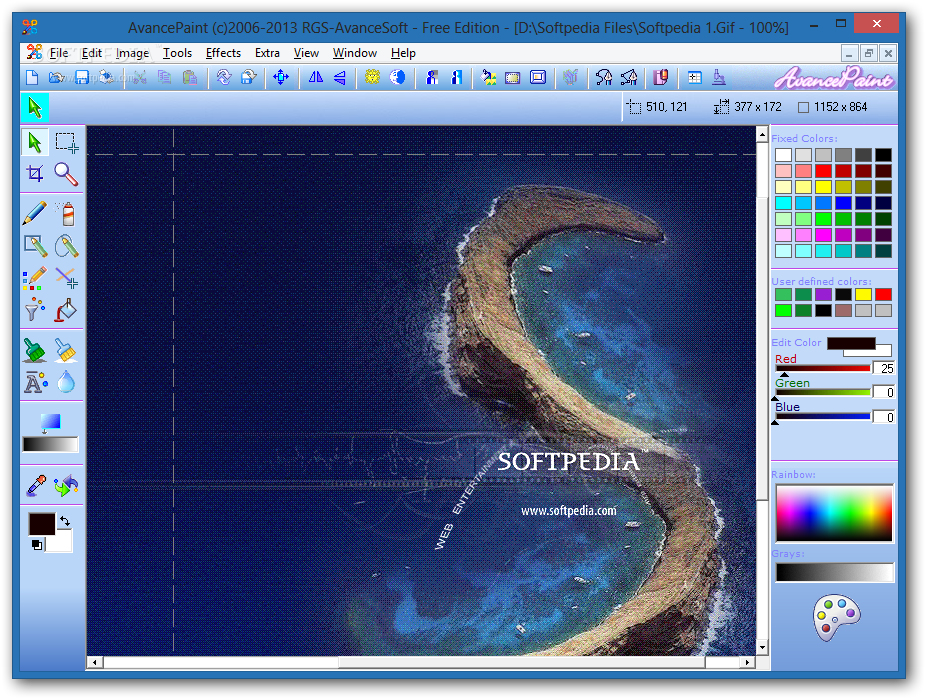The height and width of the screenshot is (699, 926).
Task: Select the magnifier zoom tool
Action: [66, 174]
